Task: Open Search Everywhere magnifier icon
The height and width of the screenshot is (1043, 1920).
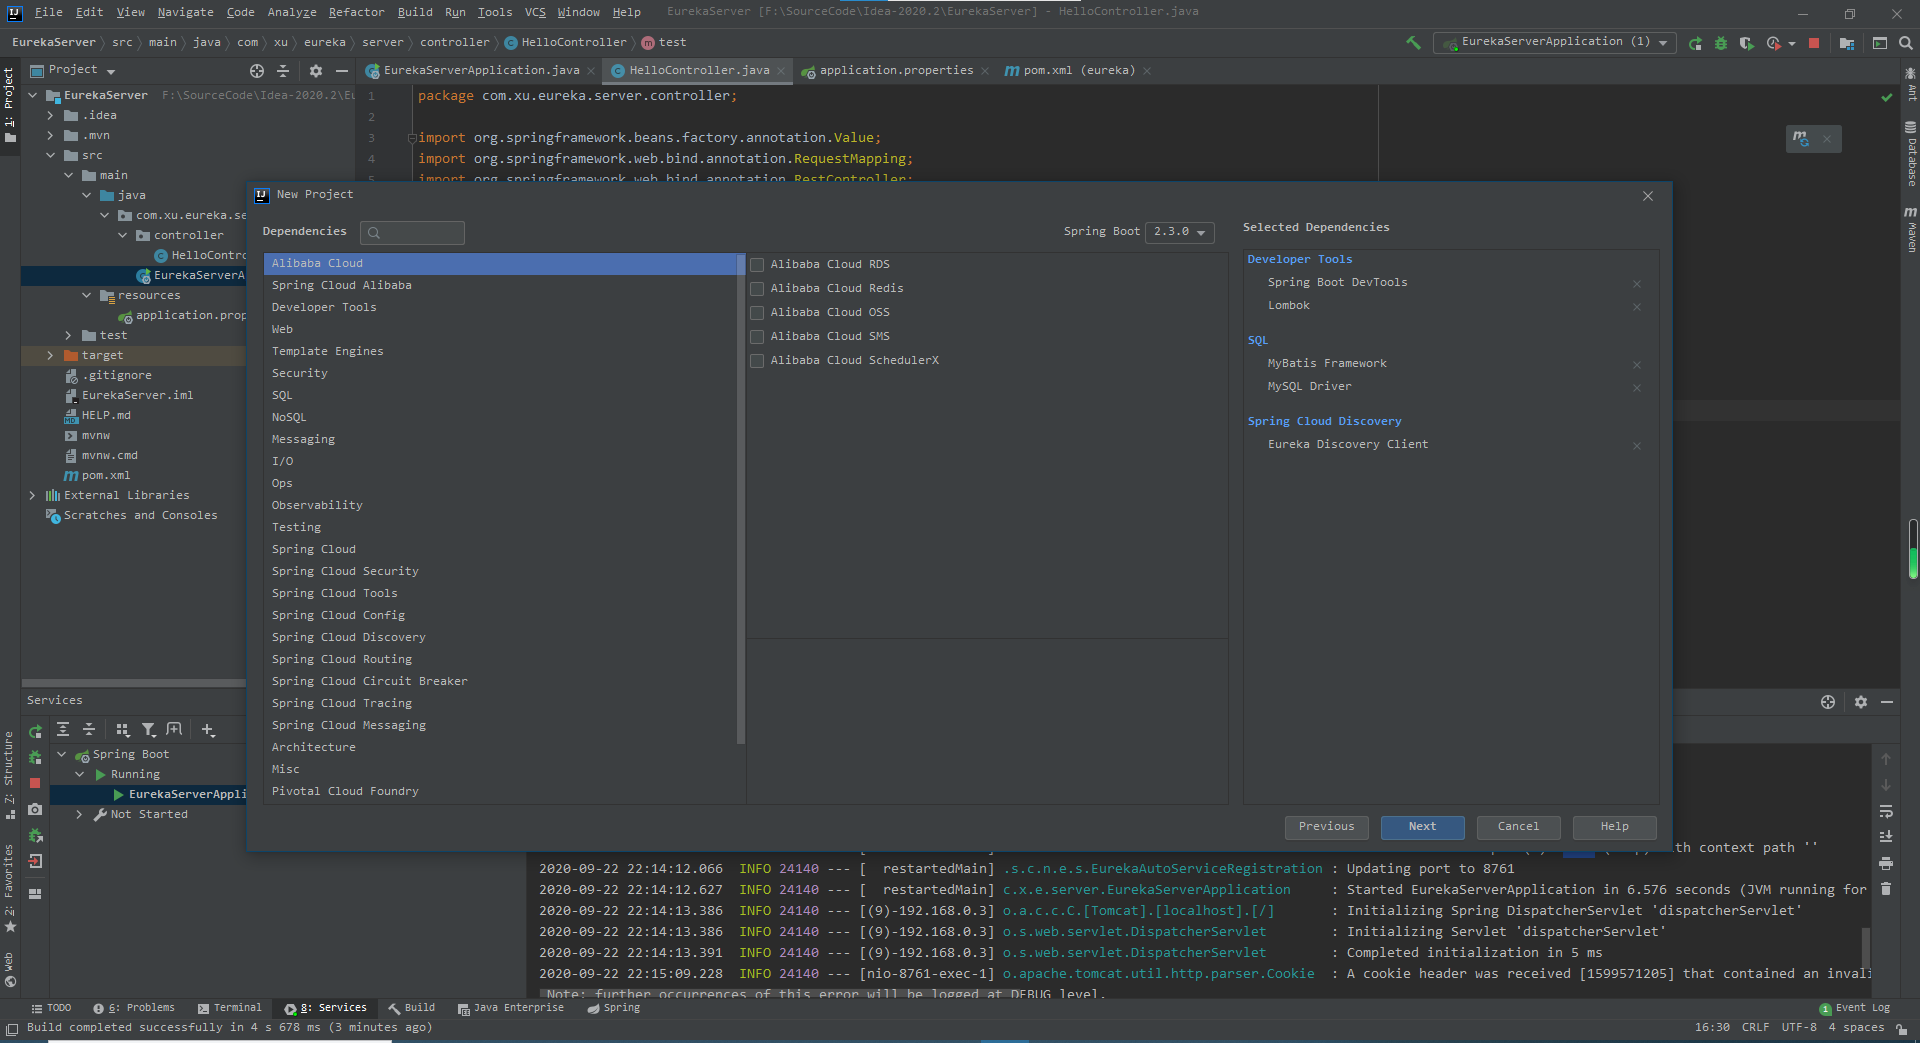Action: (1906, 43)
